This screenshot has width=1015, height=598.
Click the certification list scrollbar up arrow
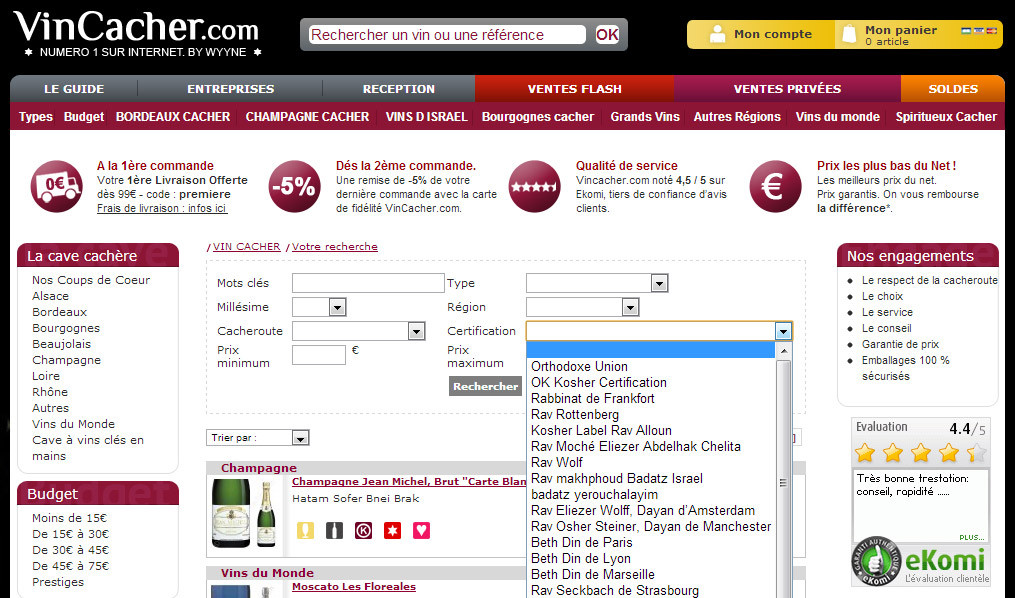pyautogui.click(x=783, y=351)
